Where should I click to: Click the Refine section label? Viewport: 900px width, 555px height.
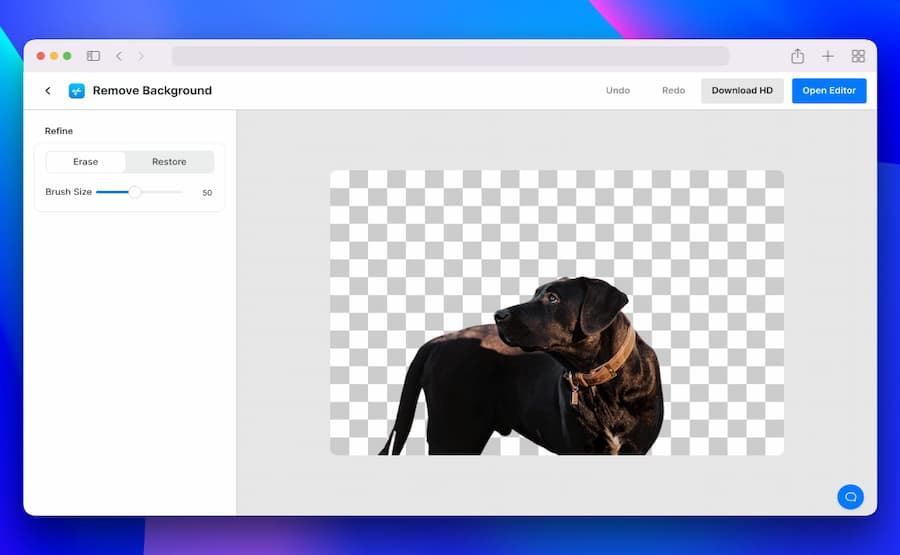[59, 131]
